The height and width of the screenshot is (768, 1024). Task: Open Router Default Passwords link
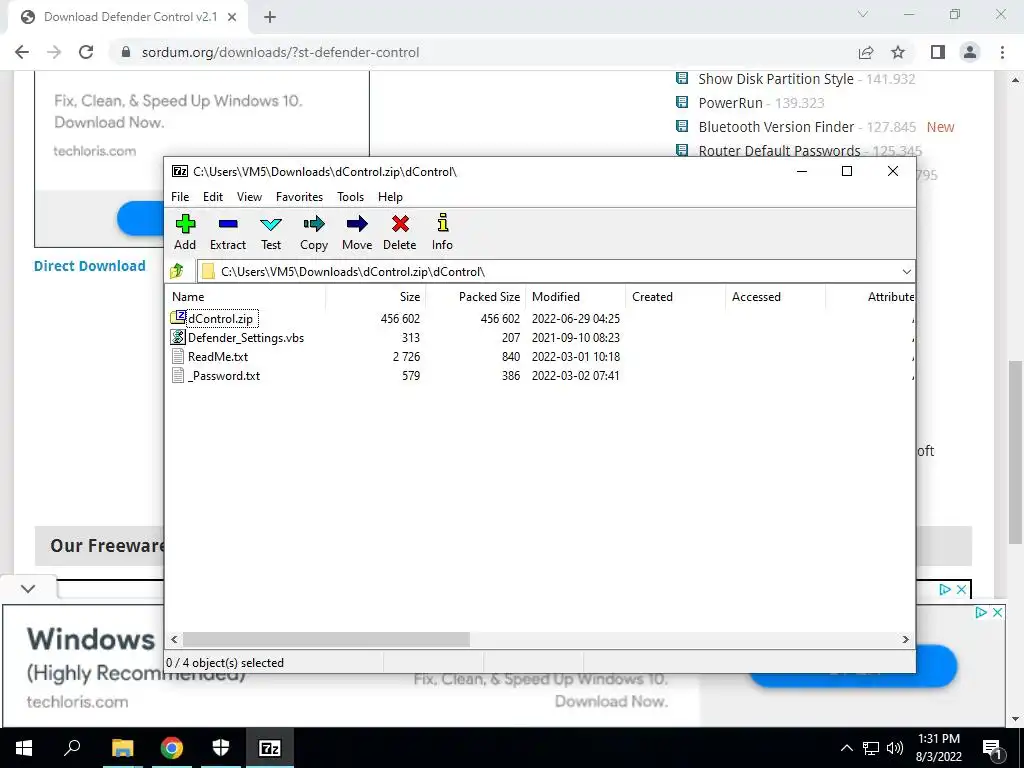point(779,151)
